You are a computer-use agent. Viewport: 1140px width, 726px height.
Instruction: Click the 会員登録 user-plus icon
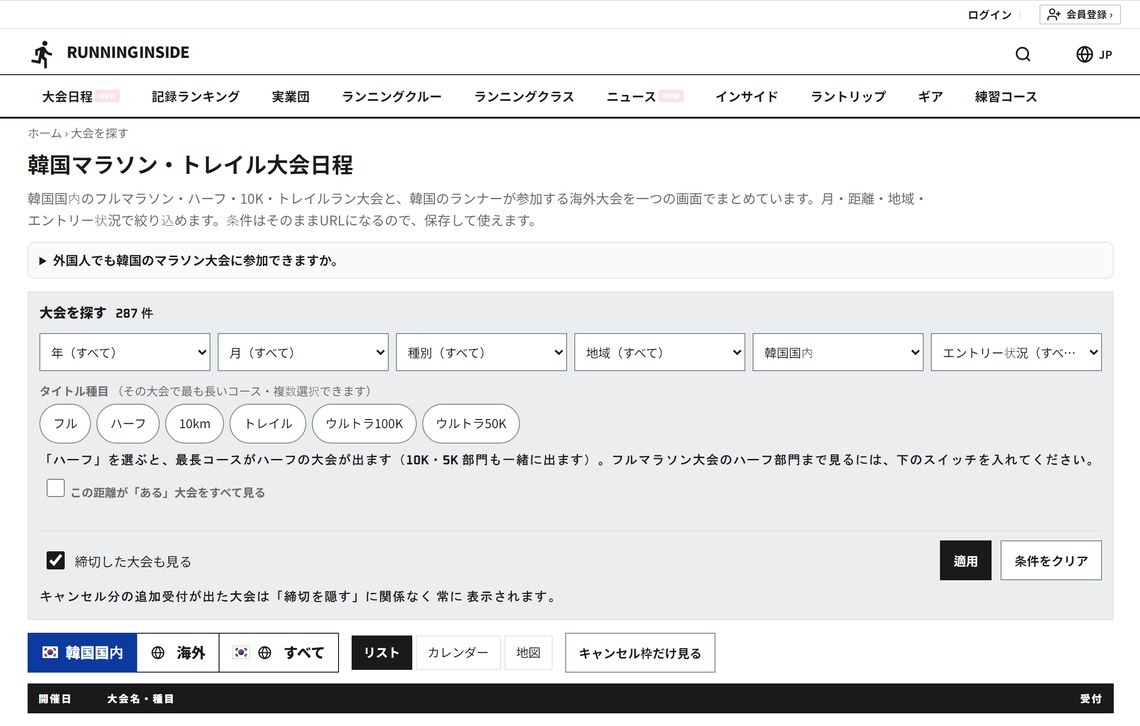point(1053,15)
